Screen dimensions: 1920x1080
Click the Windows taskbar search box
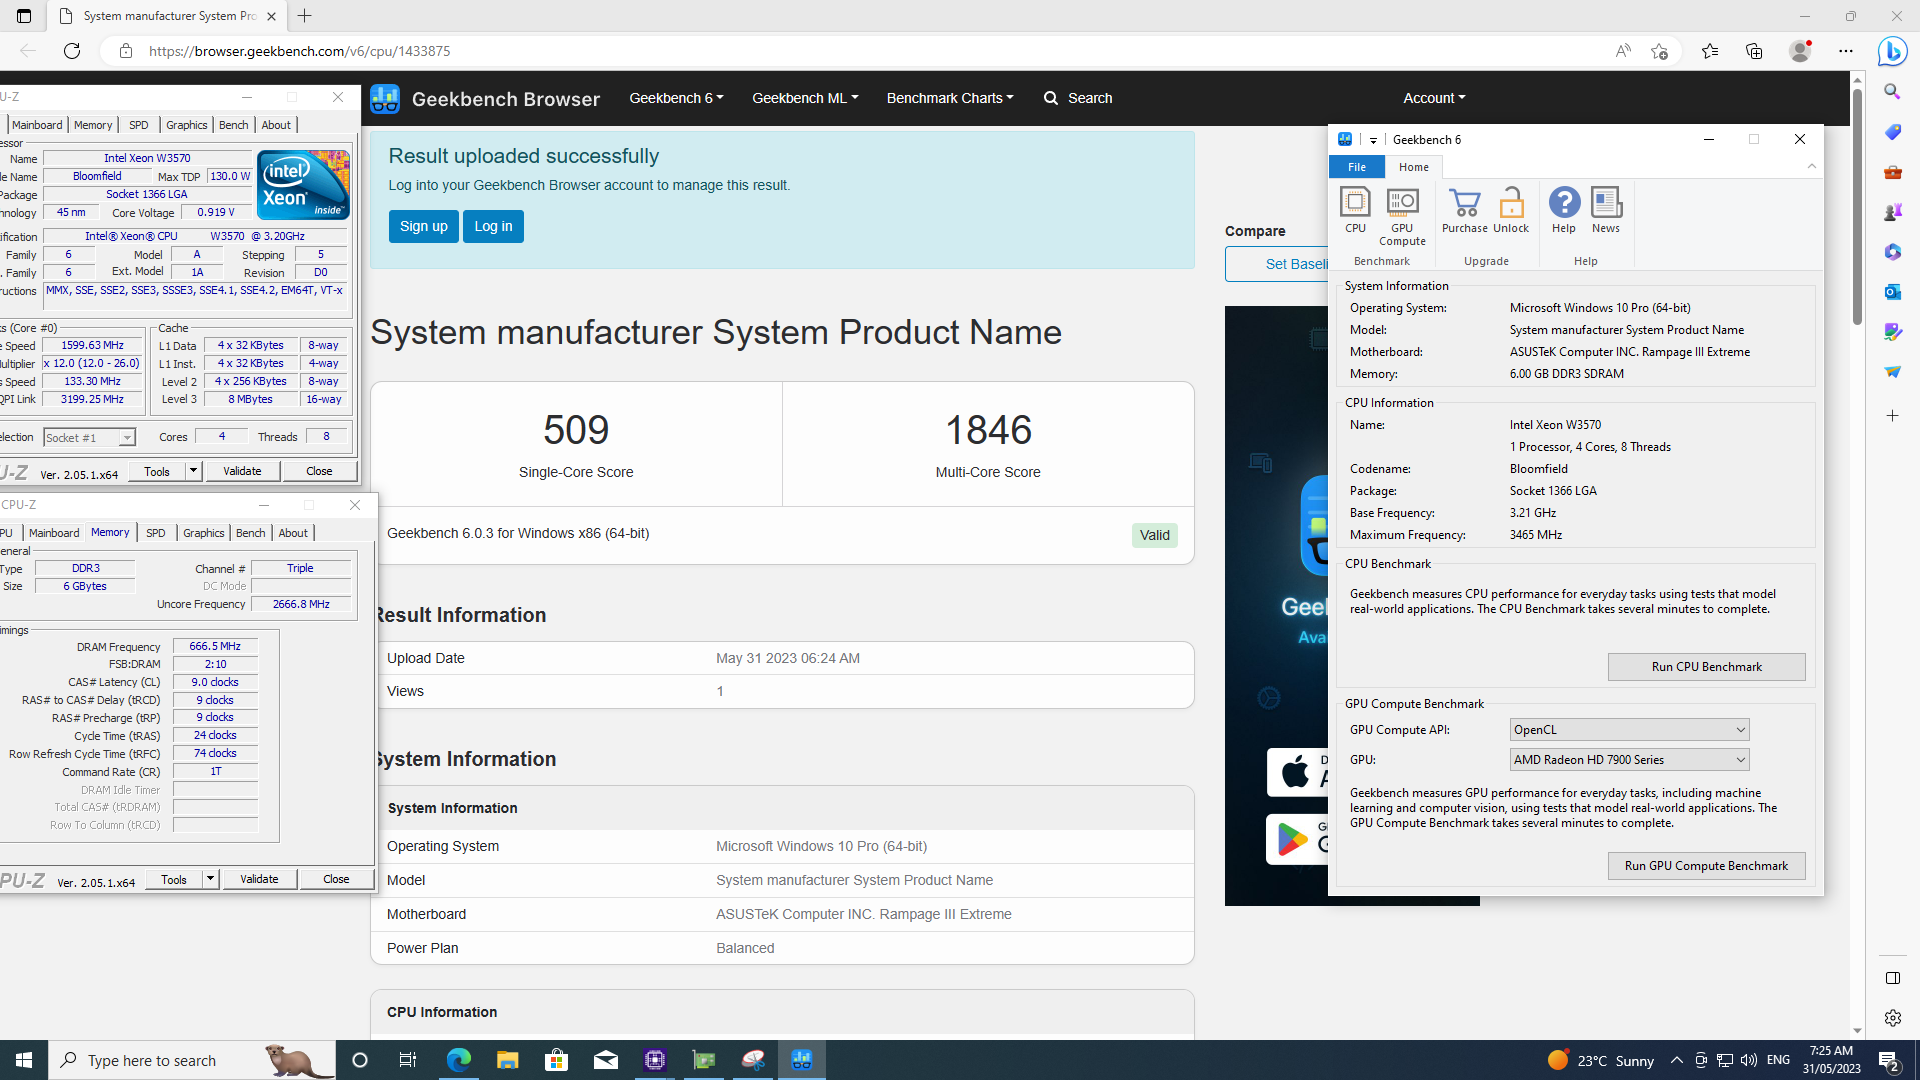coord(190,1060)
